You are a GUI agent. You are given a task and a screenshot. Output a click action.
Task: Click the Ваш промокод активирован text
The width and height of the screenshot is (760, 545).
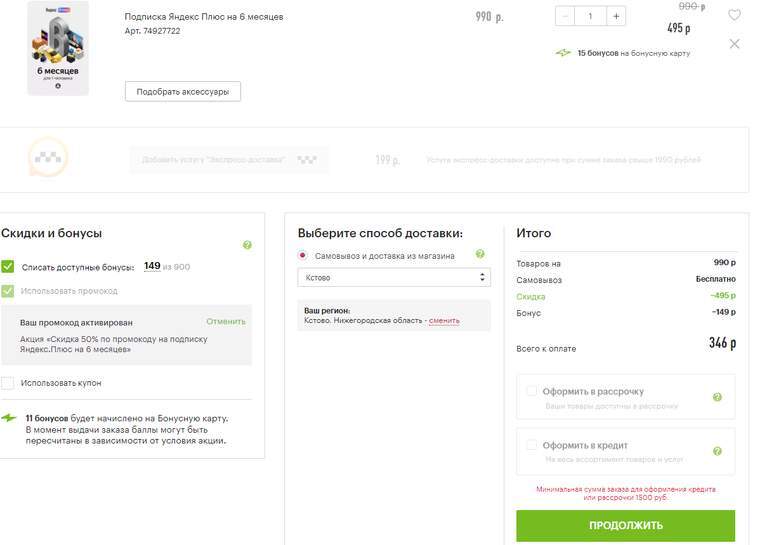(76, 323)
